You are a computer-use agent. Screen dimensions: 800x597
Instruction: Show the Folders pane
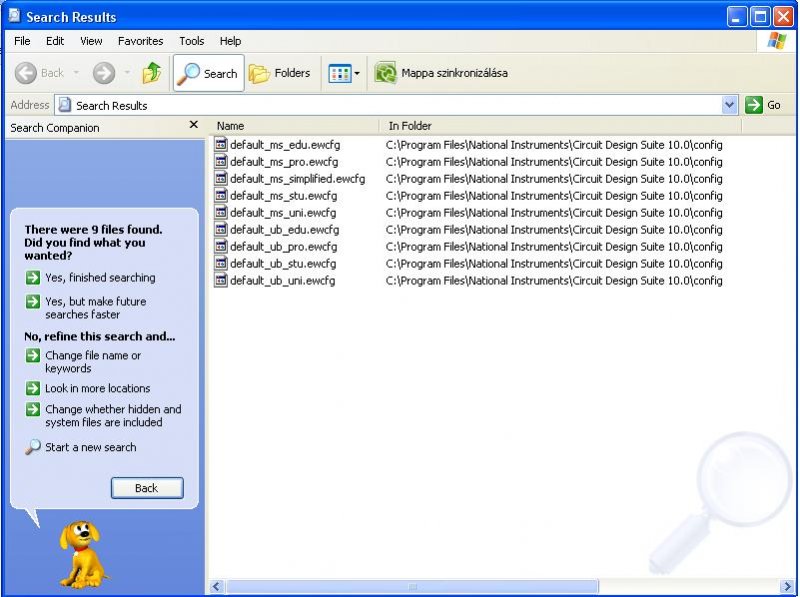pyautogui.click(x=280, y=73)
